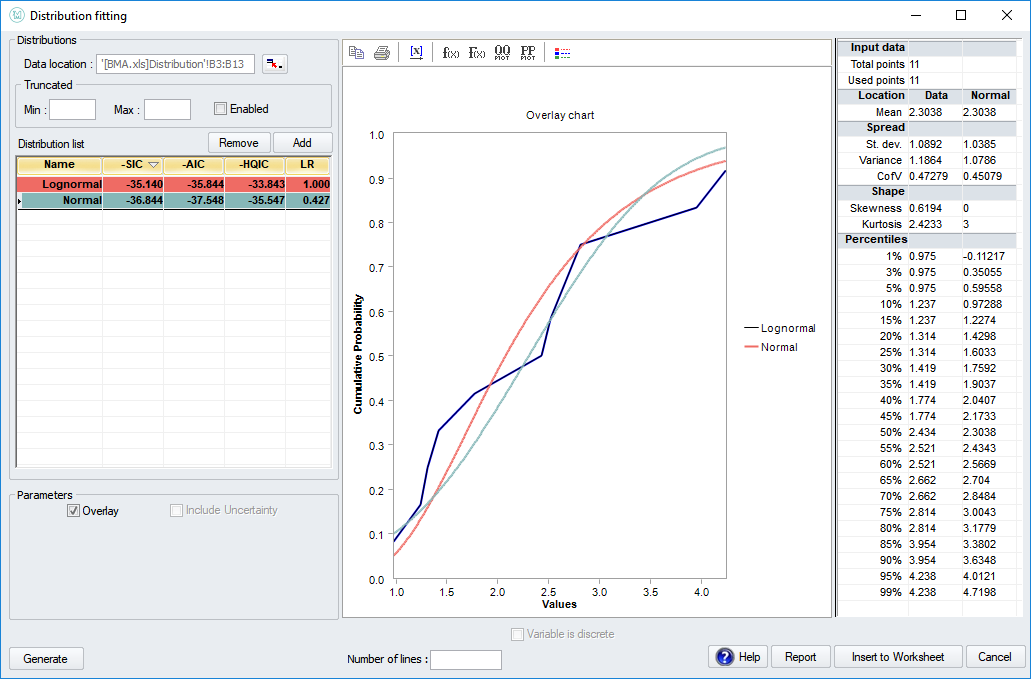Click the Number of lines input field
1031x679 pixels.
click(465, 660)
